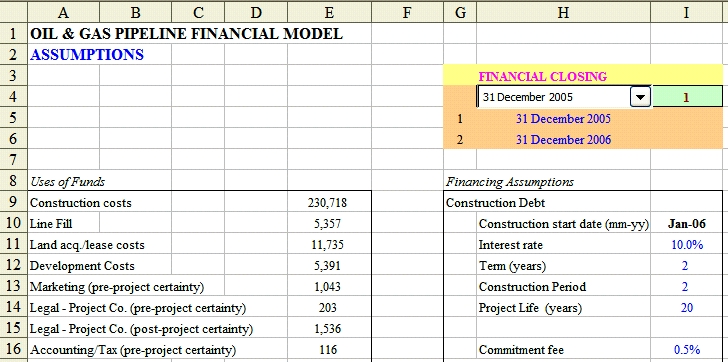The height and width of the screenshot is (362, 728).
Task: Select row 16 header
Action: 13,349
